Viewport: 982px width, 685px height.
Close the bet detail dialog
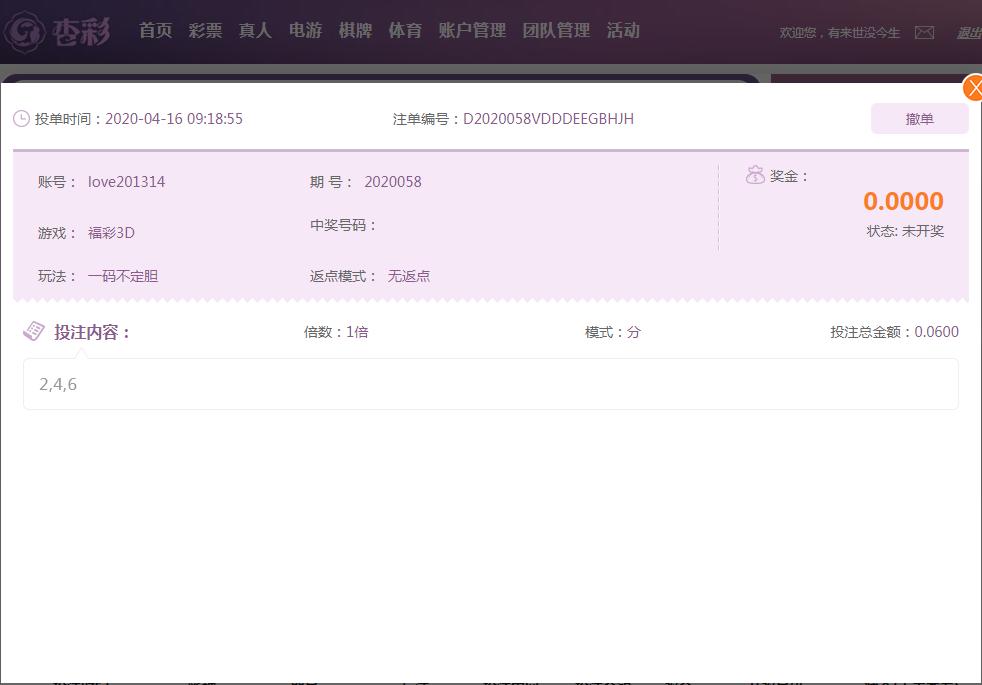pos(973,88)
